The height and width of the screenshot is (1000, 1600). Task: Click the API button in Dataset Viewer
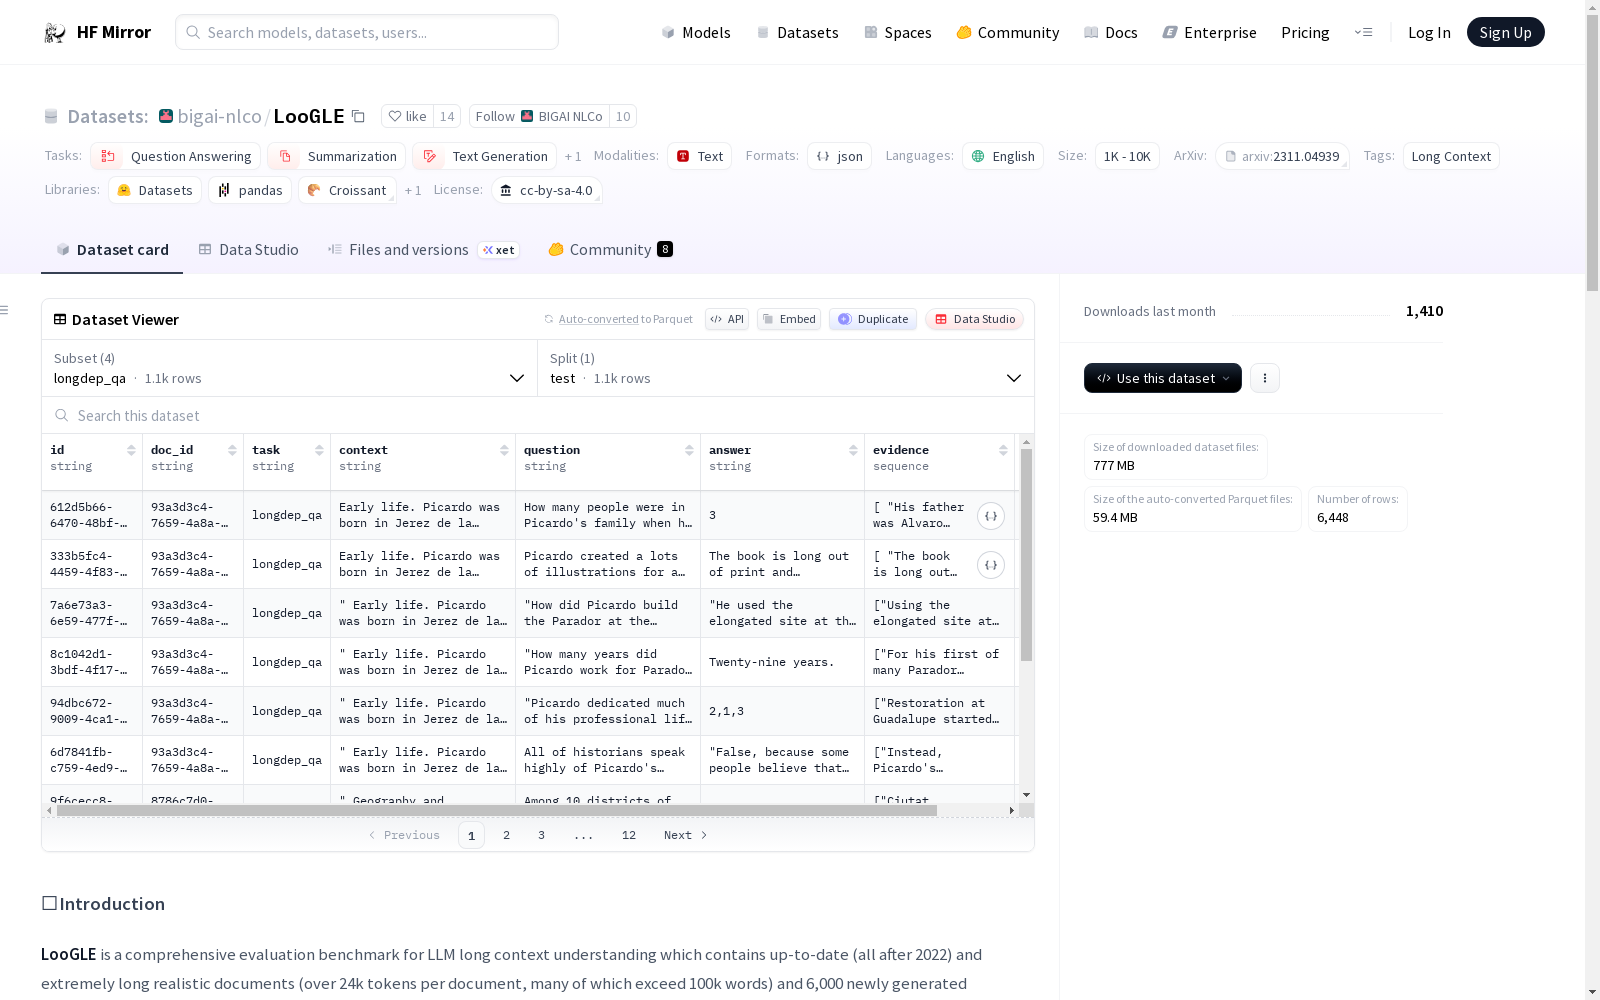(x=727, y=319)
